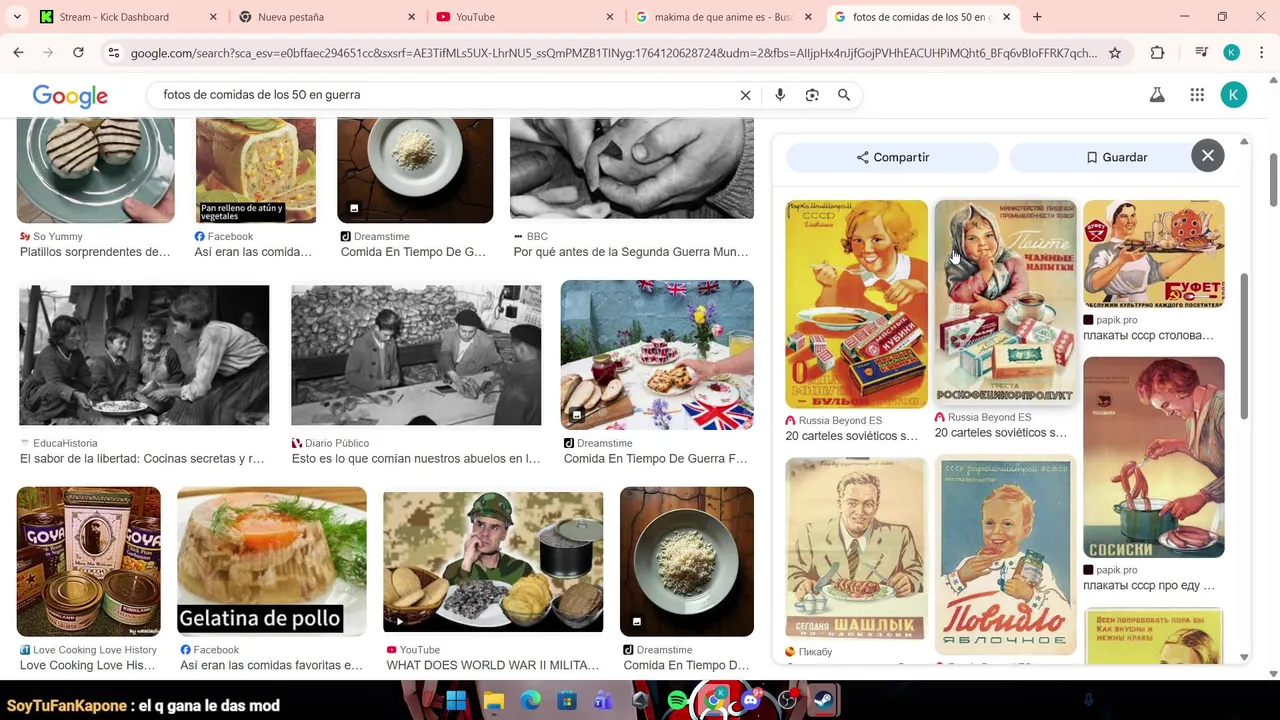
Task: Start voice search with microphone icon
Action: click(x=780, y=95)
